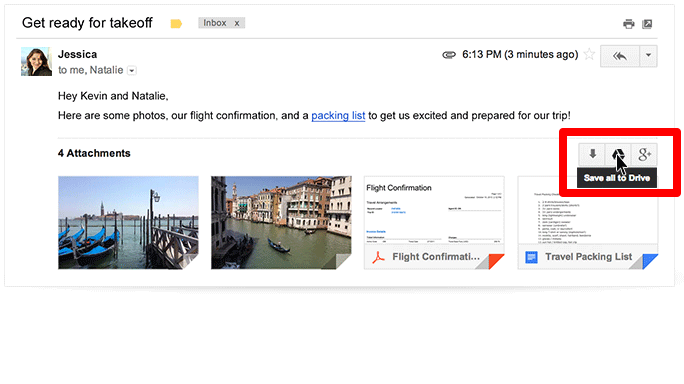The width and height of the screenshot is (684, 384).
Task: Open more reply options dropdown arrow
Action: (x=648, y=55)
